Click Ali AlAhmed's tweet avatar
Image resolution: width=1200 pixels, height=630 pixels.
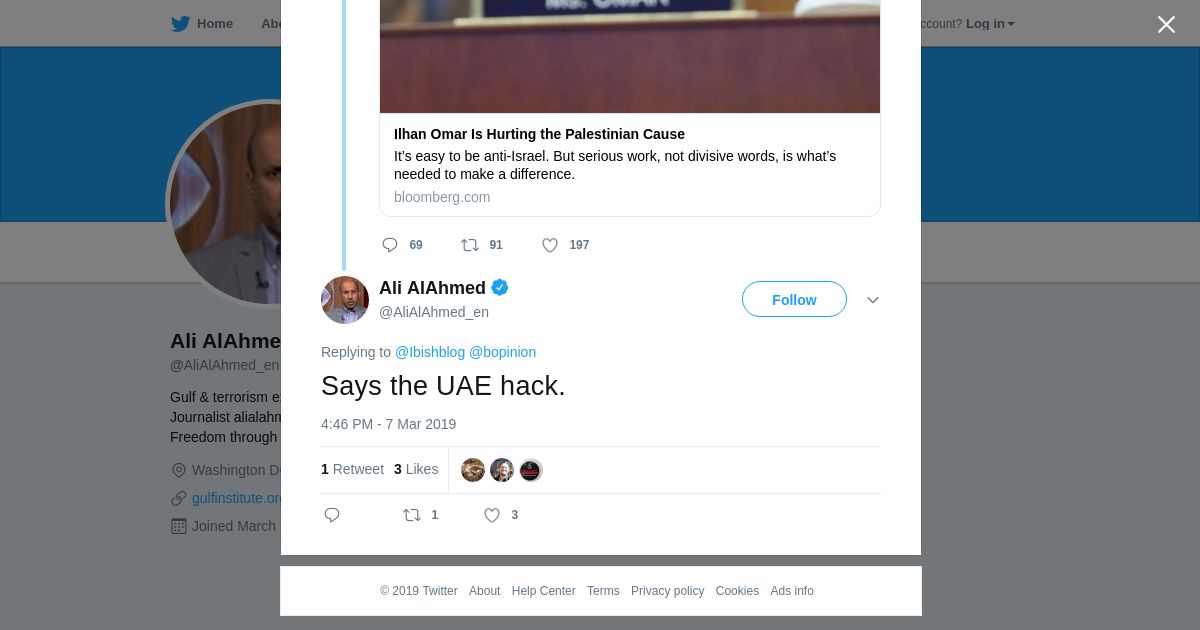pos(345,300)
